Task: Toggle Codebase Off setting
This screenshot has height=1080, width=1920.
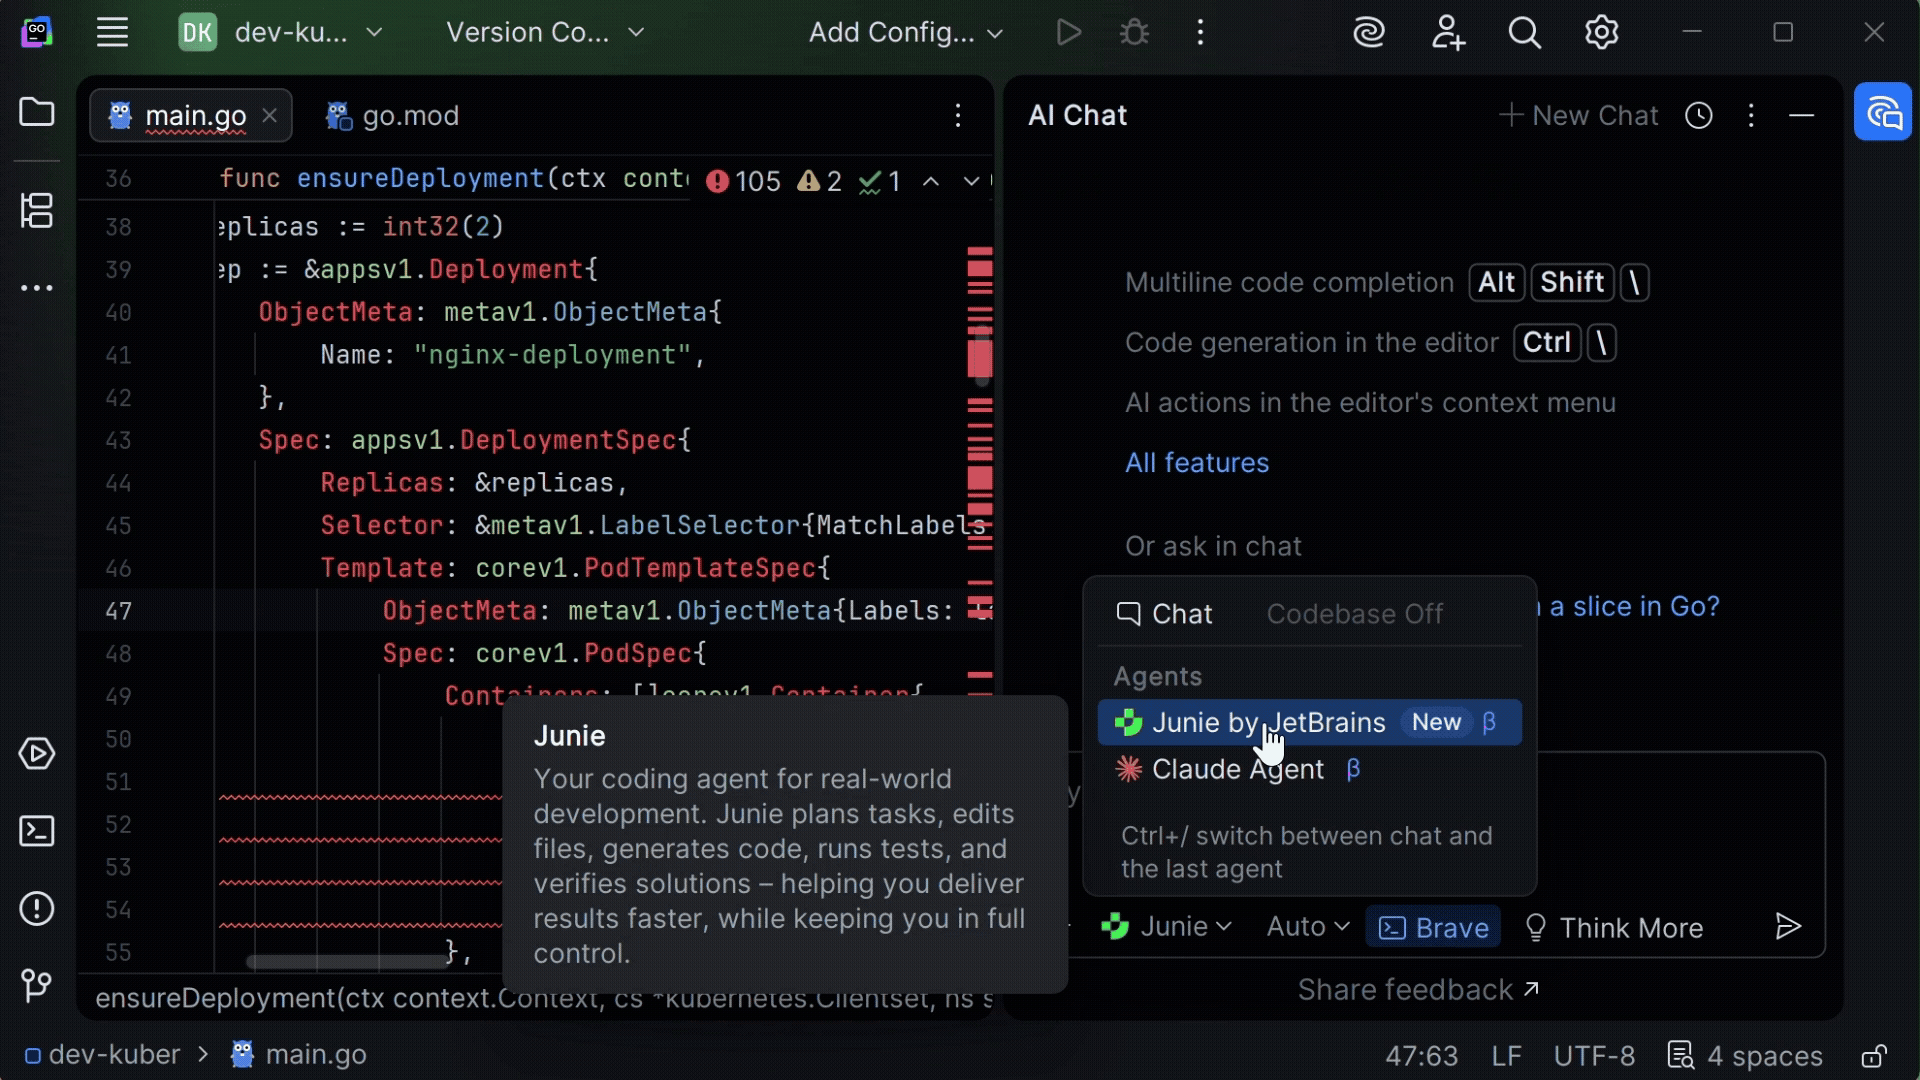Action: coord(1354,614)
